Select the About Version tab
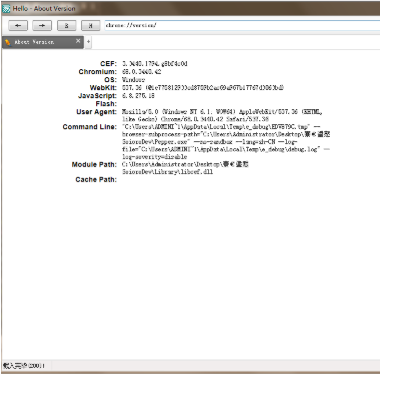397x400 pixels. click(42, 42)
